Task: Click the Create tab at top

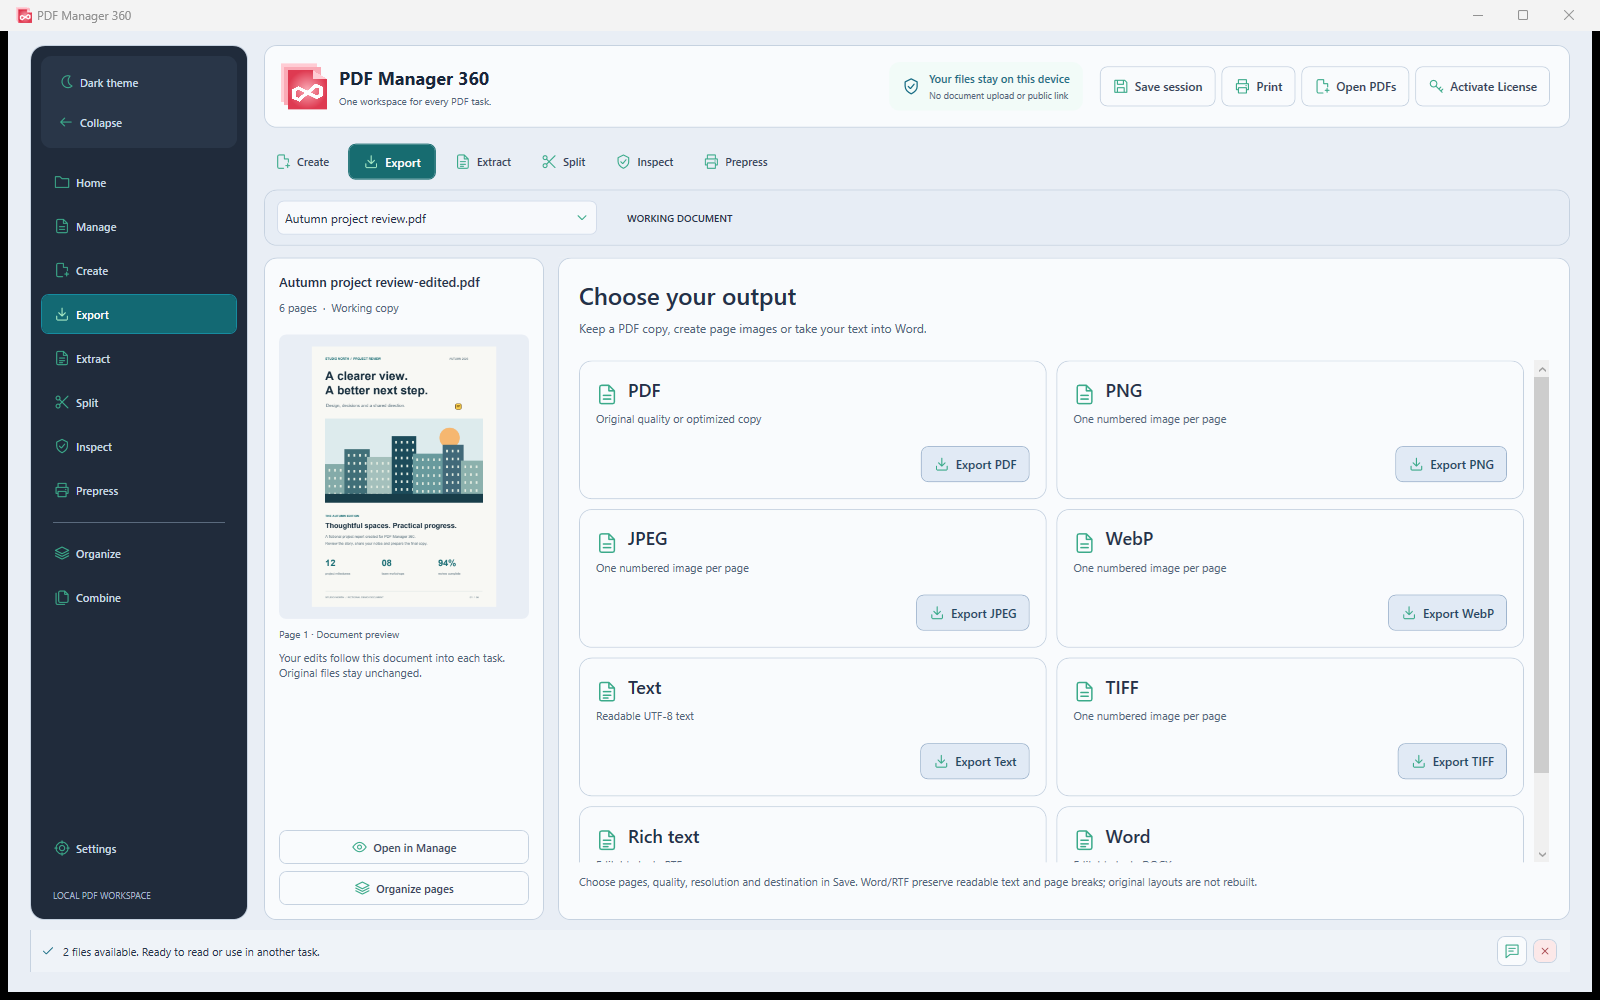Action: (303, 162)
